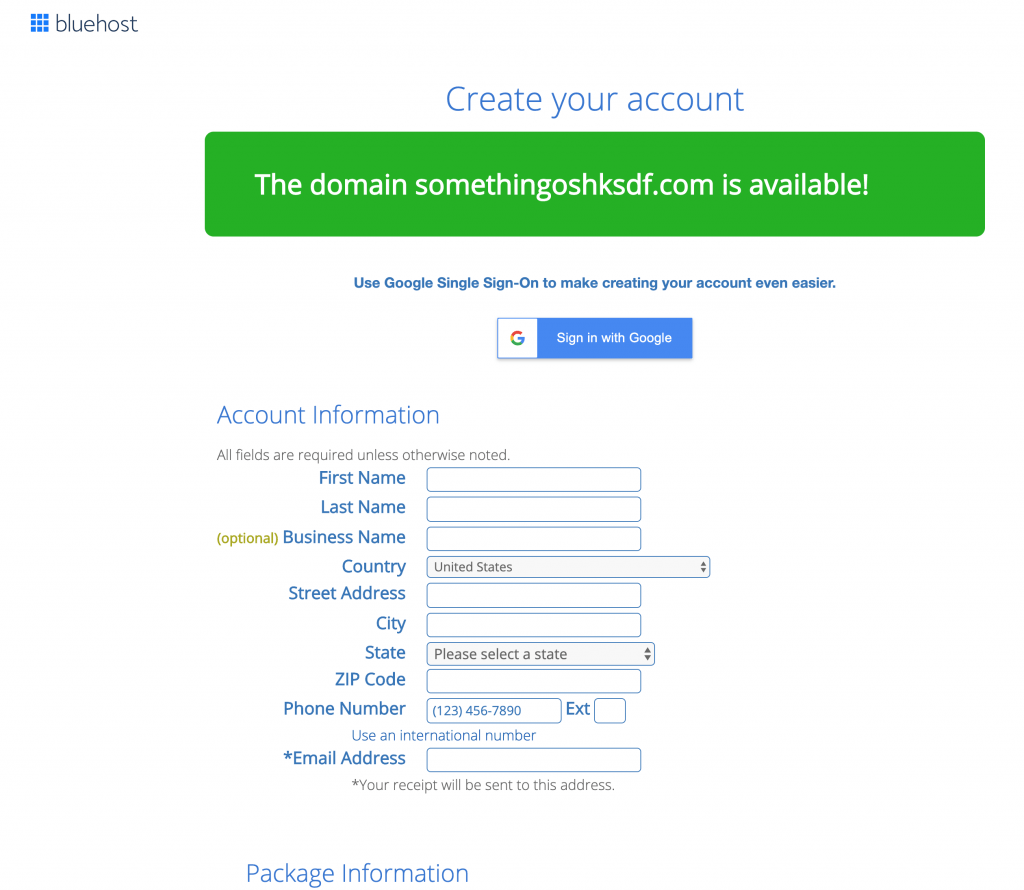
Task: Click the Account Information heading
Action: coord(328,415)
